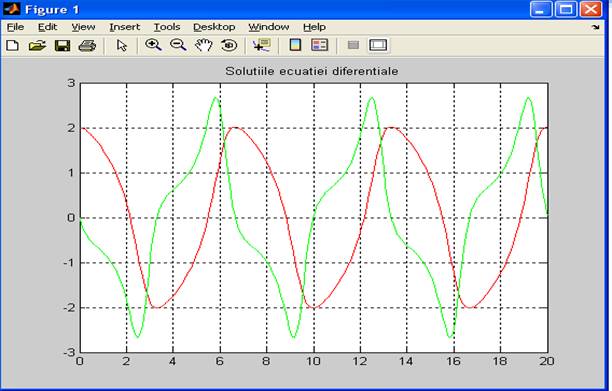Insert a colorbar from the toolbar
Image resolution: width=612 pixels, height=391 pixels.
coord(295,45)
